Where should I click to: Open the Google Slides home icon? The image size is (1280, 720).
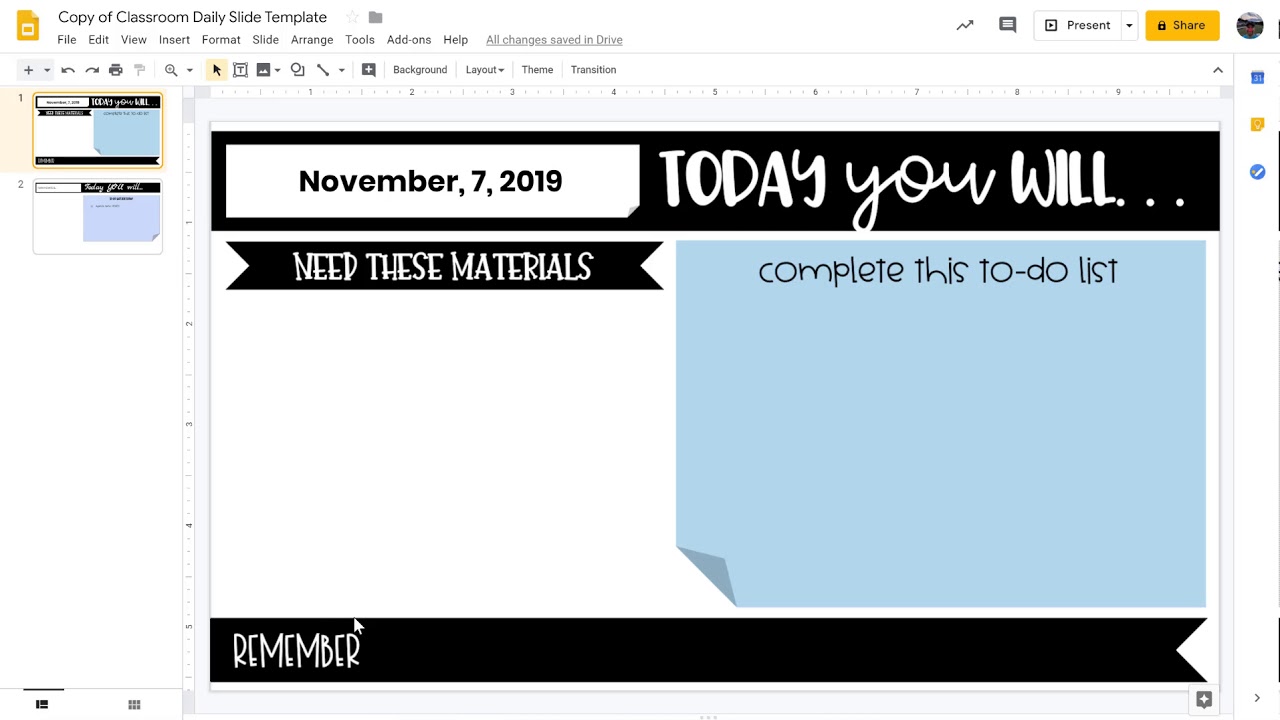tap(28, 26)
